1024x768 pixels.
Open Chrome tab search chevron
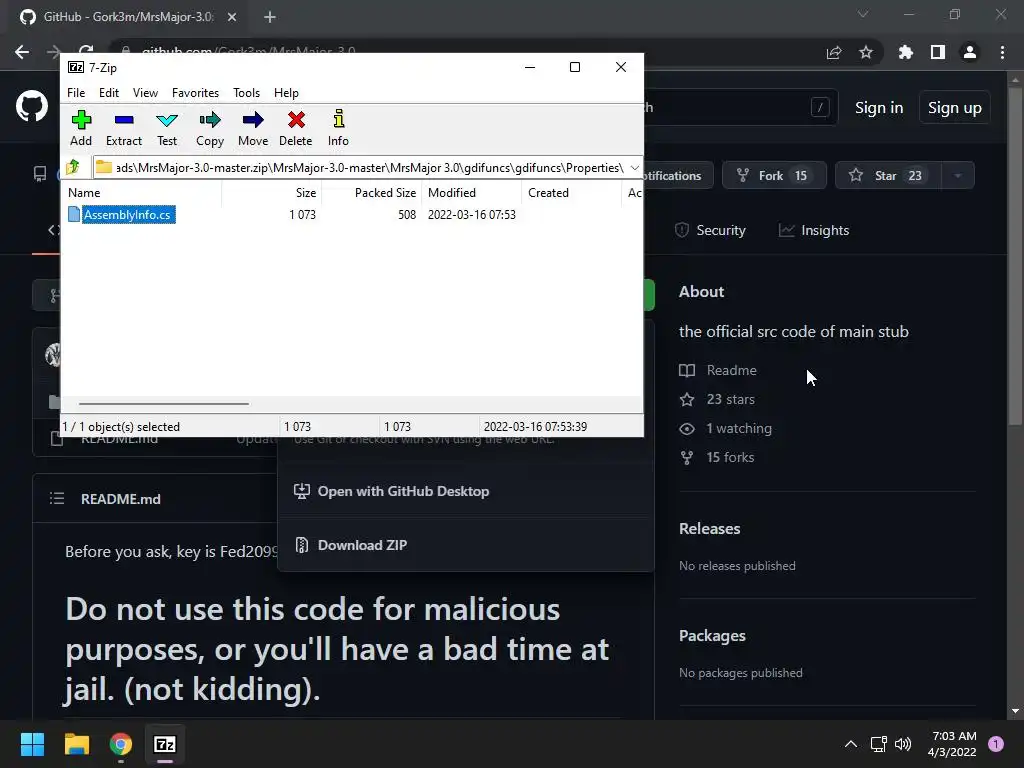(863, 14)
